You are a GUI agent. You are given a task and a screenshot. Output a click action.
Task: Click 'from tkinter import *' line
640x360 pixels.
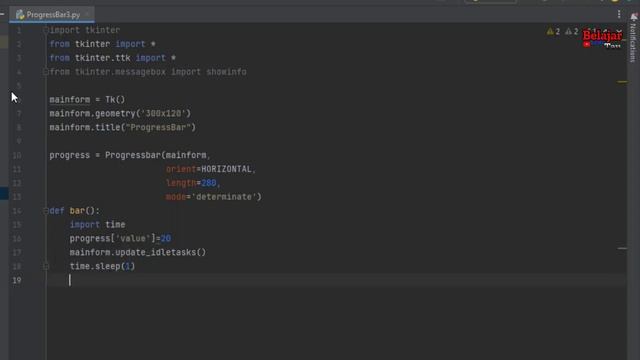point(102,44)
